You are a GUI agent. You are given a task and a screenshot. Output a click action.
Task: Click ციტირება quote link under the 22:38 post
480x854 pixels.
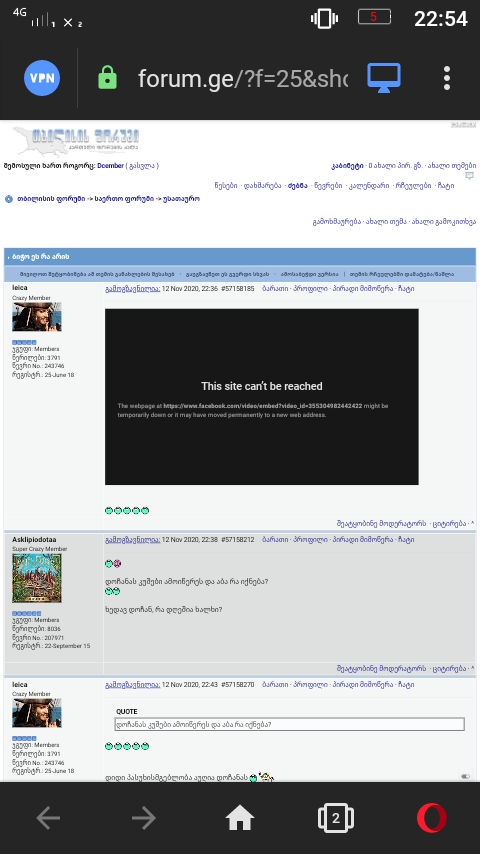tap(449, 668)
